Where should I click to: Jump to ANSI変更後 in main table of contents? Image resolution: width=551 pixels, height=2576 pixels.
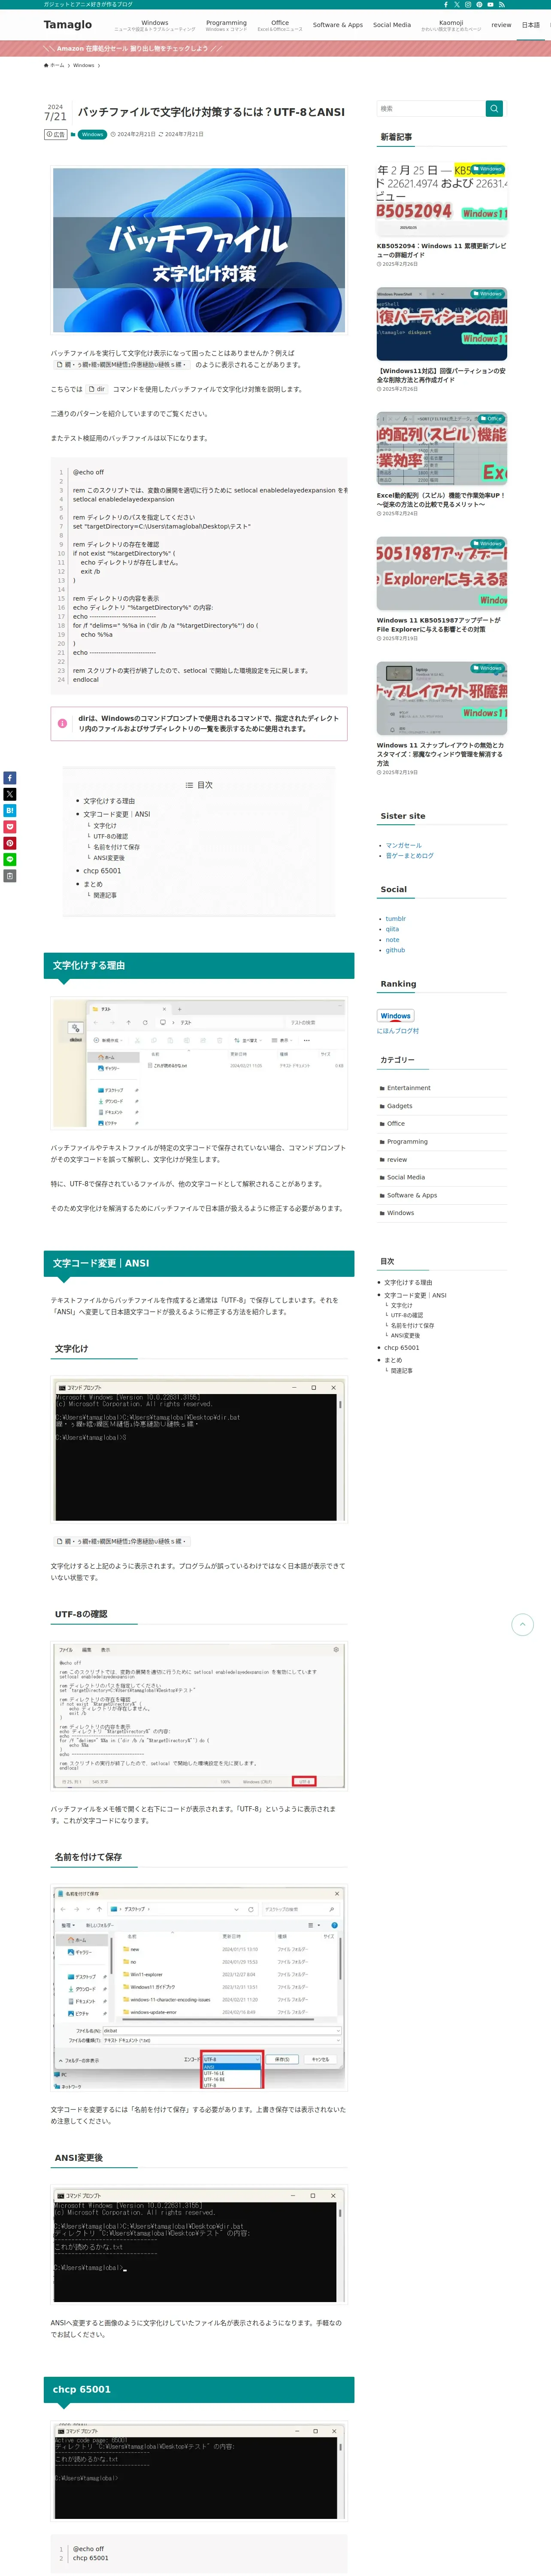[x=109, y=858]
